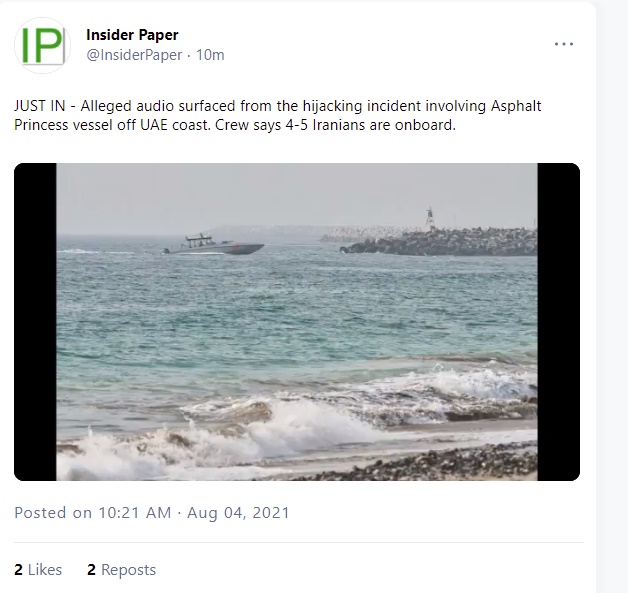Image resolution: width=628 pixels, height=593 pixels.
Task: Click the Insider Paper display name
Action: (132, 35)
